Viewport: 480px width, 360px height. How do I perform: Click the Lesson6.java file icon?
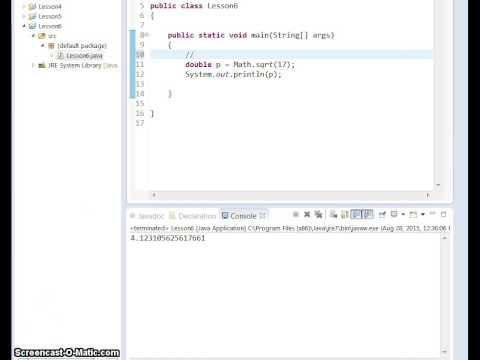(60, 55)
